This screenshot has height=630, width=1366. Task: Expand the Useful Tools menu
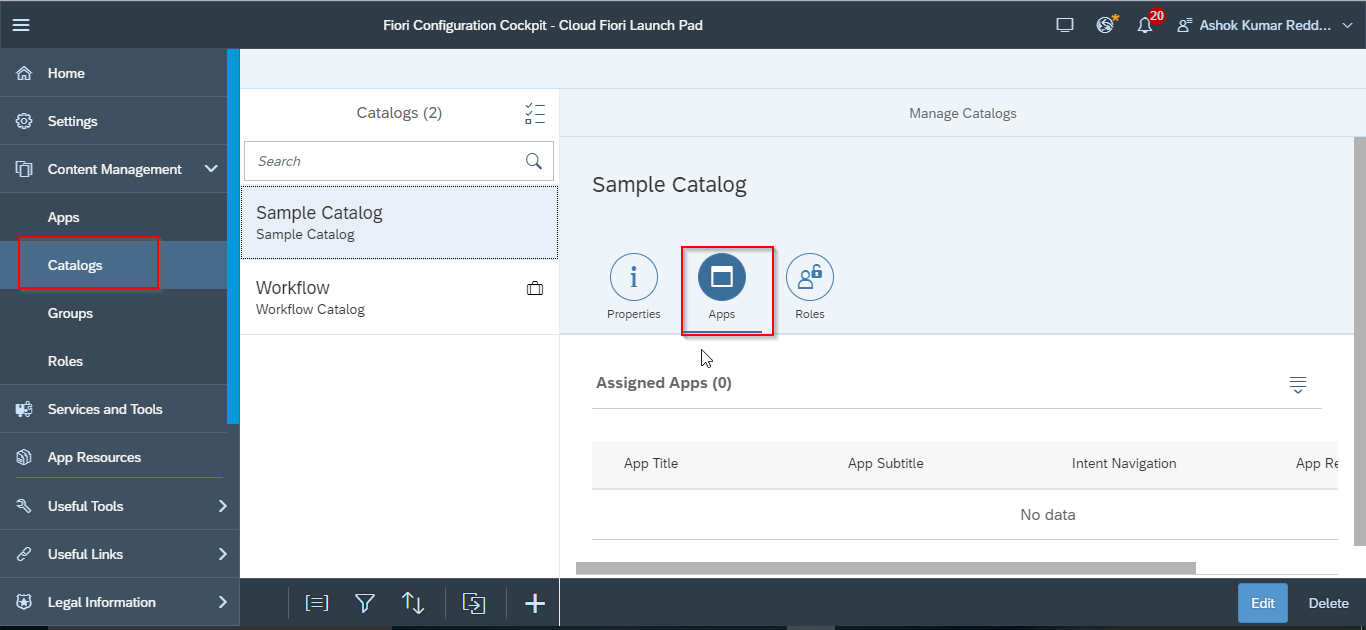pos(222,506)
